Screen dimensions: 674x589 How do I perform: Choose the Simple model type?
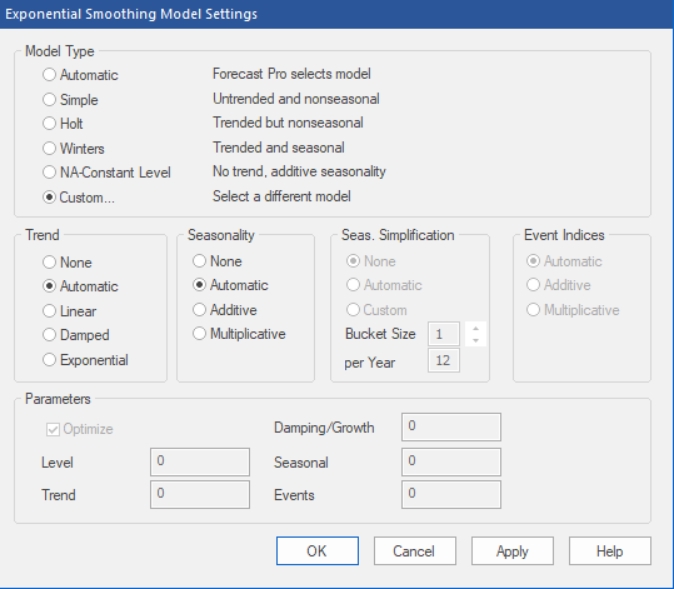tap(50, 99)
